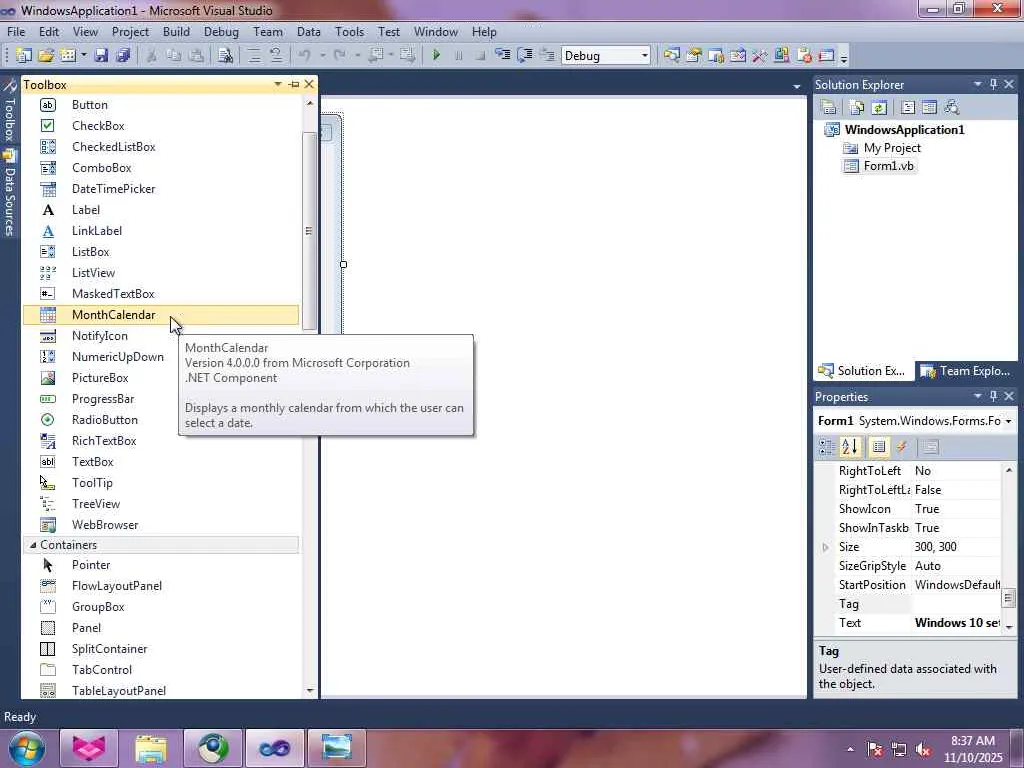Open the Windows Start orb
The image size is (1024, 768).
point(27,748)
